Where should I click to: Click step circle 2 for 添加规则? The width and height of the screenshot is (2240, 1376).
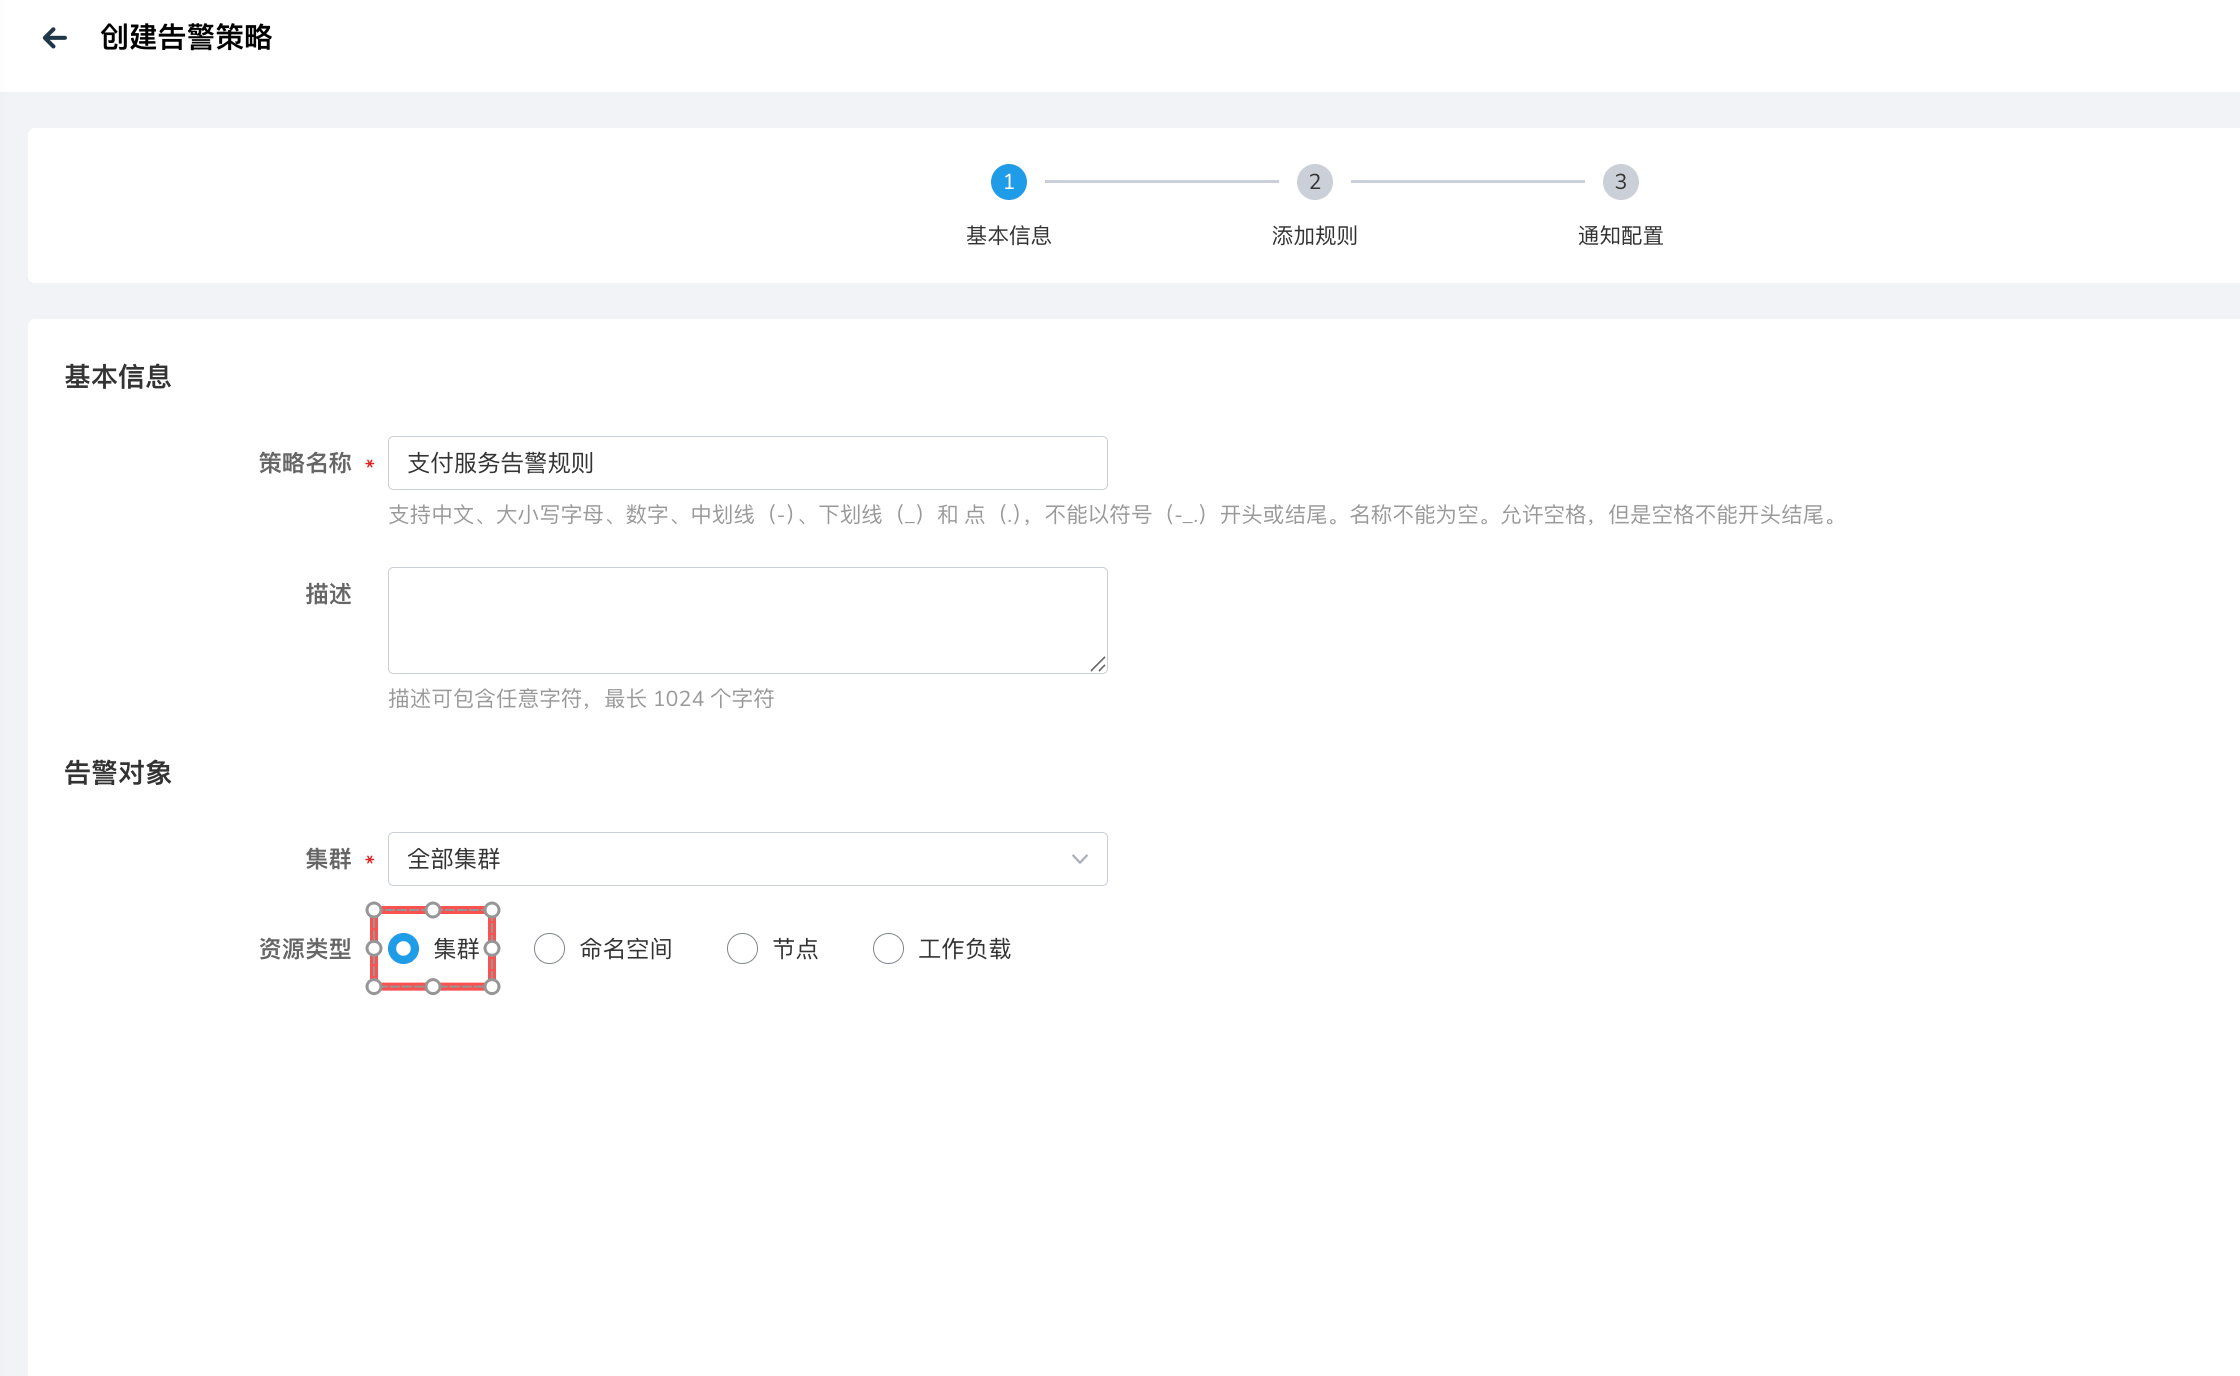pyautogui.click(x=1314, y=182)
